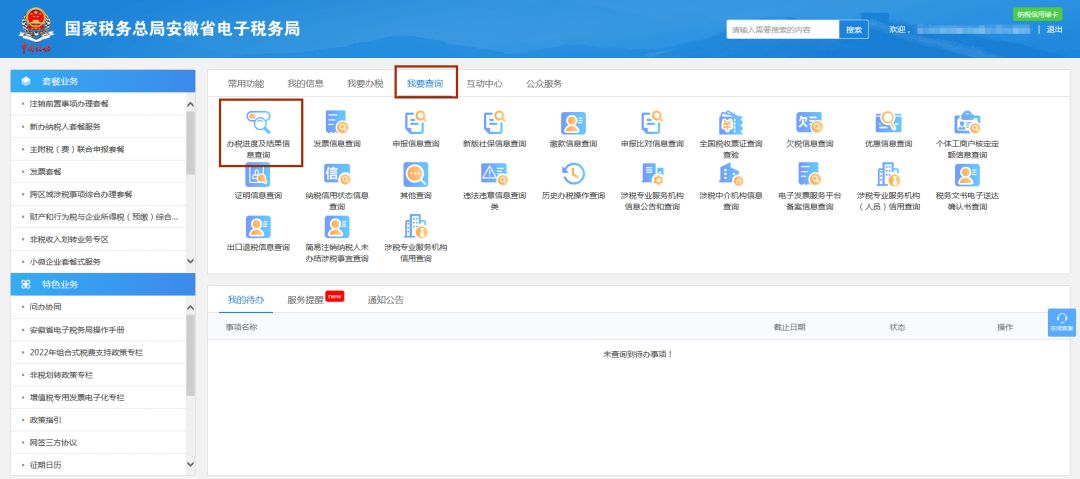Click the 退出 logout link
Screen dimensions: 1080x479
tap(1055, 30)
